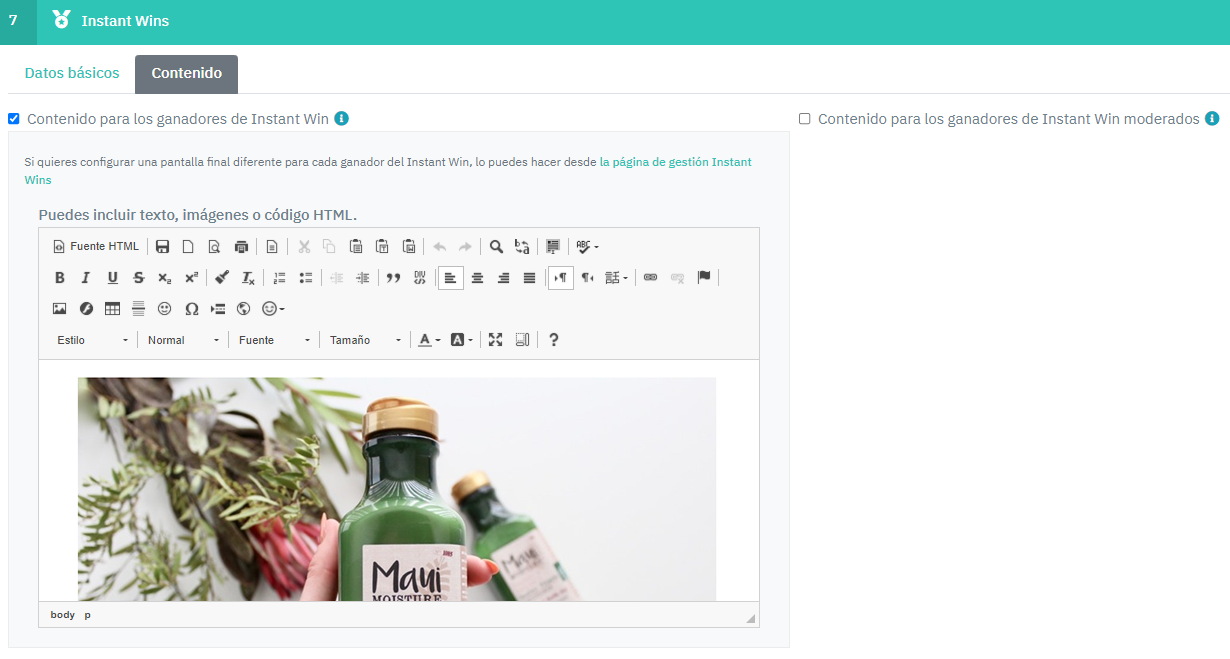The width and height of the screenshot is (1230, 659).
Task: Toggle Fuente HTML source view
Action: (x=96, y=247)
